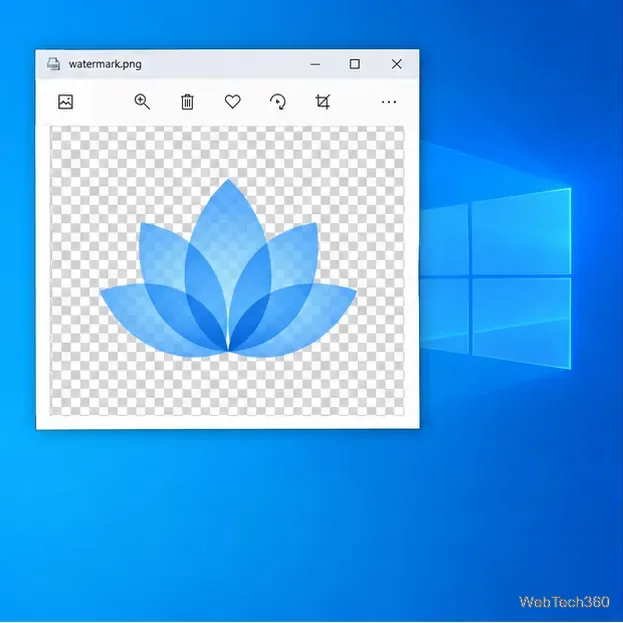The image size is (623, 623).
Task: Click the watermark.png title text
Action: click(x=105, y=64)
